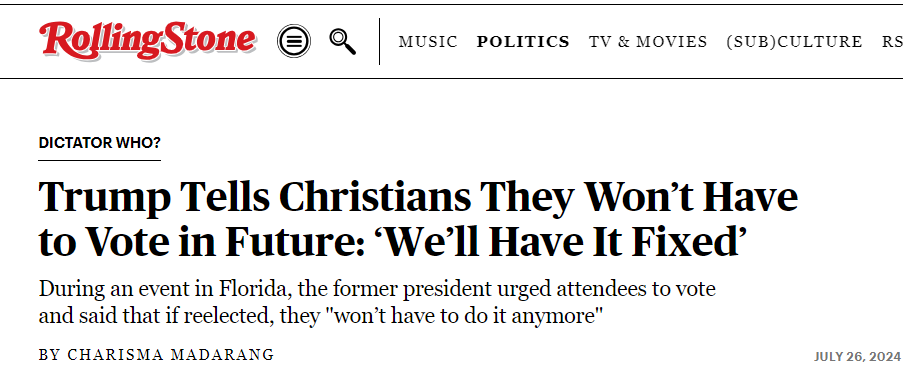Click headline line 'Trump Tells Christians They Won't Have'
This screenshot has height=390, width=903.
(418, 198)
